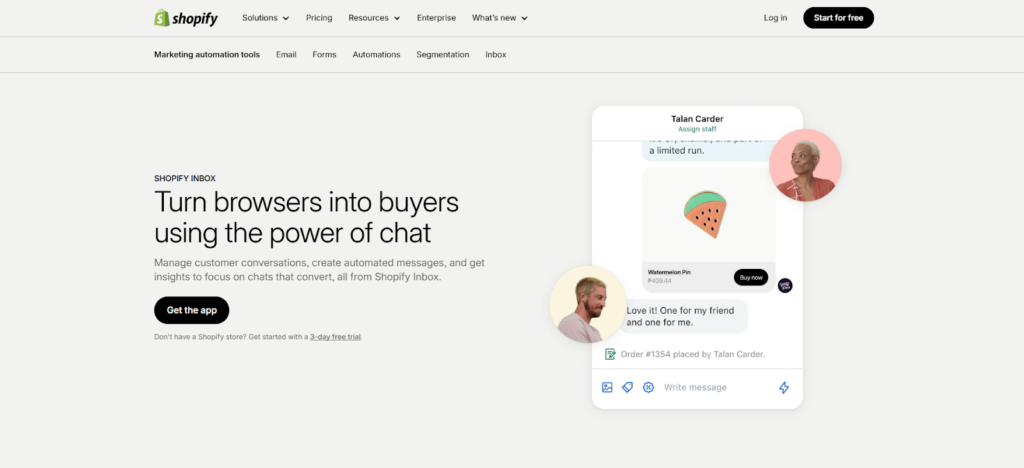The width and height of the screenshot is (1024, 468).
Task: Click the price tag icon in chat
Action: point(627,387)
